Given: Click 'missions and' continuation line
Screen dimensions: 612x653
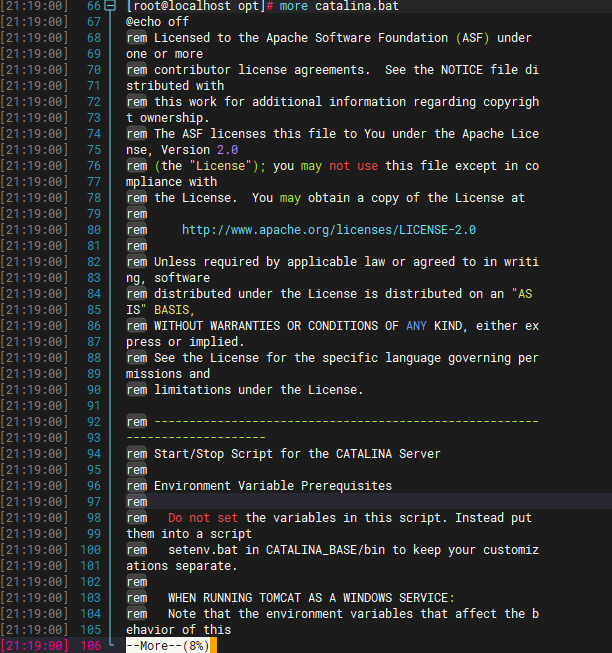Looking at the screenshot, I should pos(168,374).
